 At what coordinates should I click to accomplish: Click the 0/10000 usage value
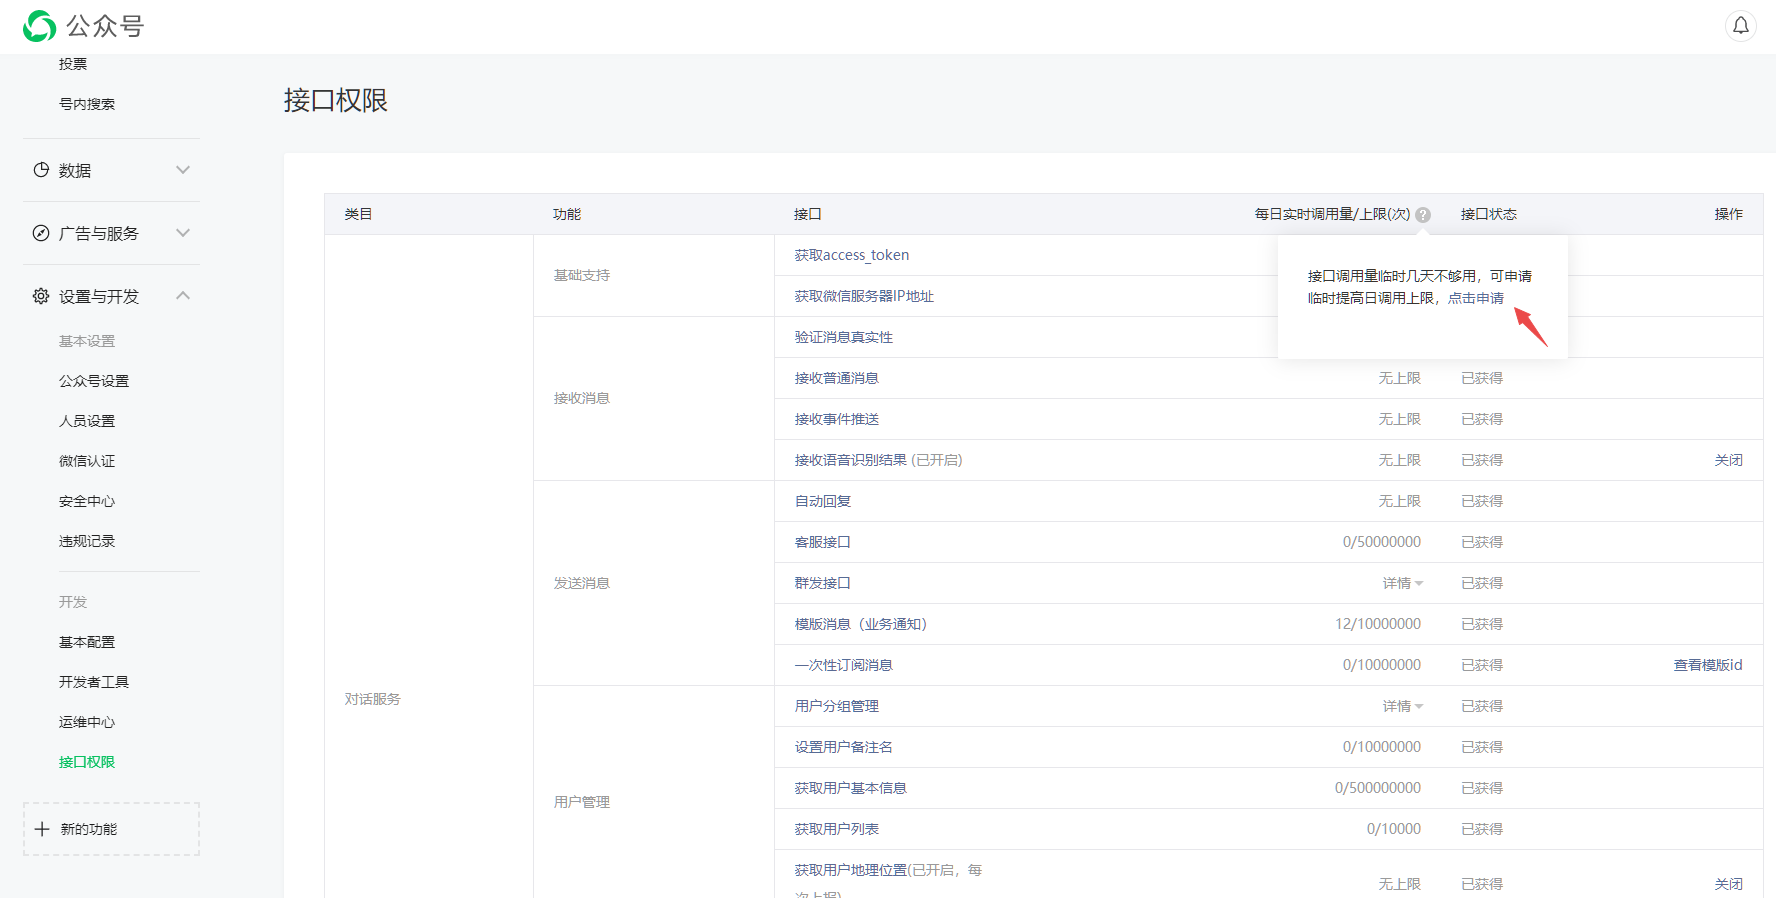point(1394,829)
